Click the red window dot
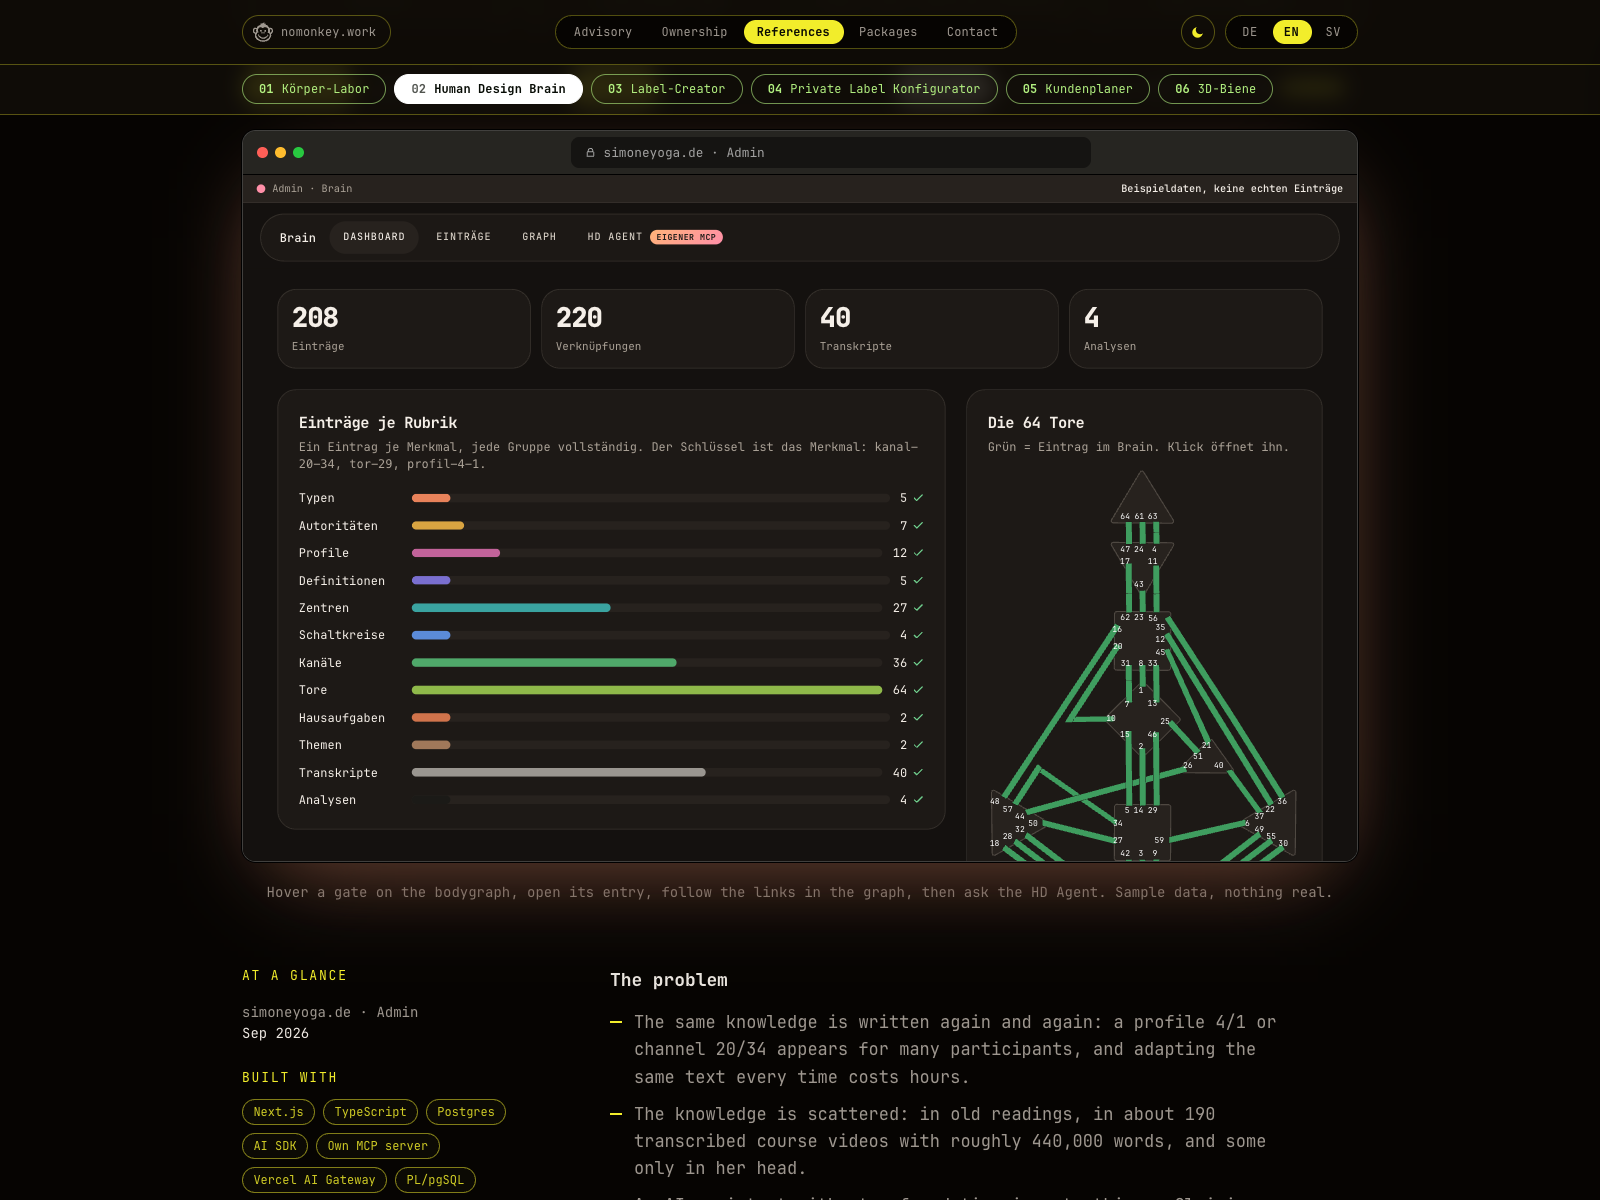1600x1200 pixels. [262, 153]
